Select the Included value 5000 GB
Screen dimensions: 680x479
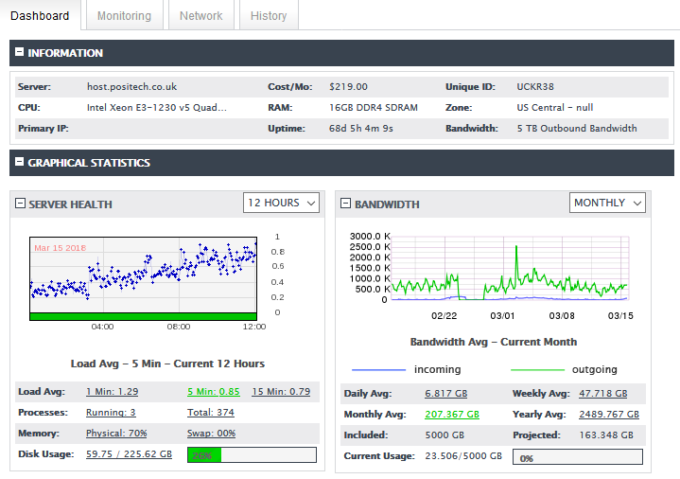click(x=445, y=435)
